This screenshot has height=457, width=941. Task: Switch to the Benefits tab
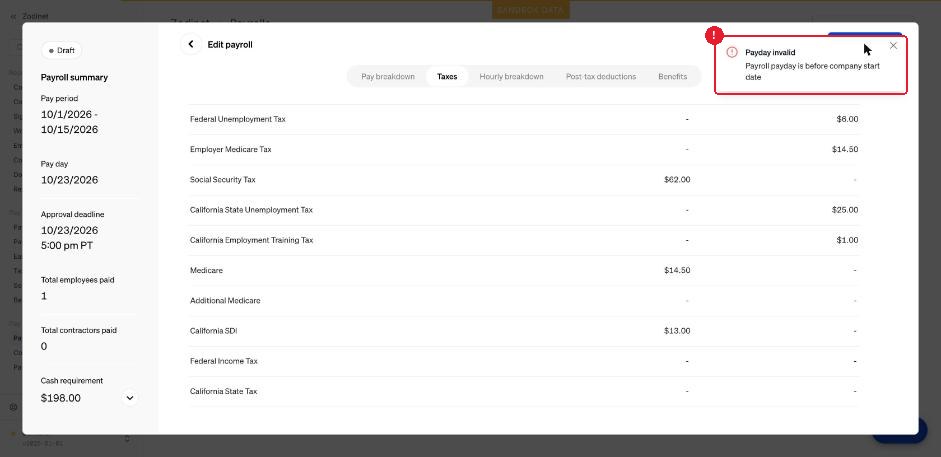[672, 77]
